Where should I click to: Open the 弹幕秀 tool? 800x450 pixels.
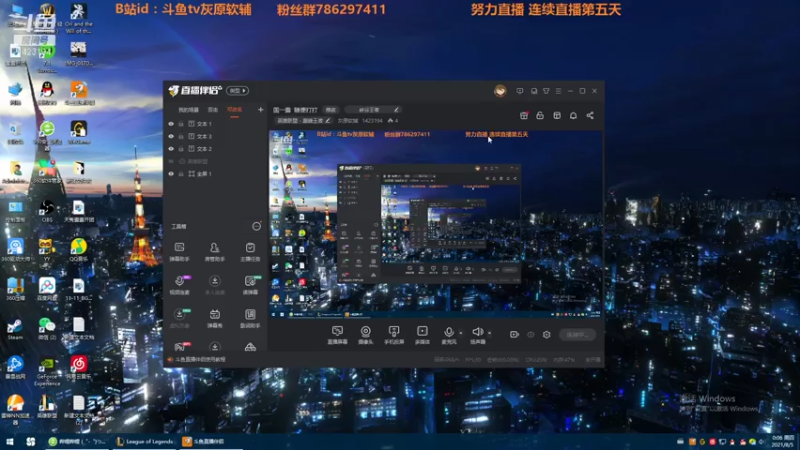214,318
